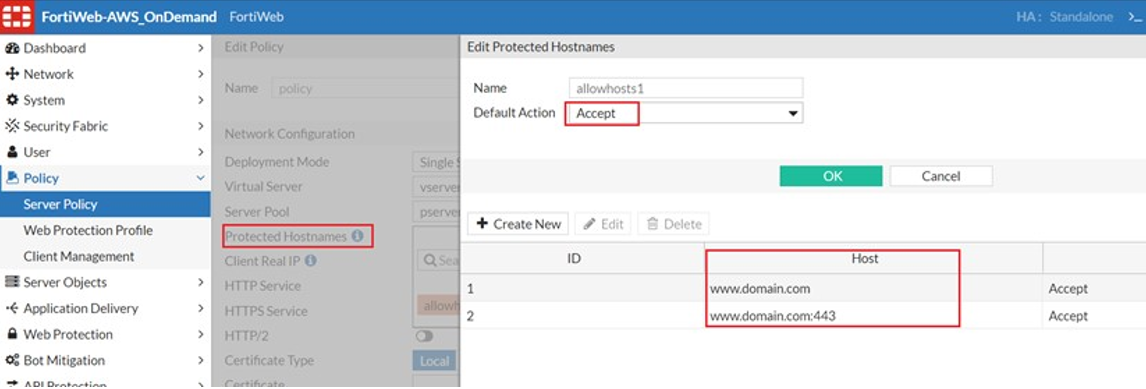Expand the Server Objects menu

click(x=105, y=282)
